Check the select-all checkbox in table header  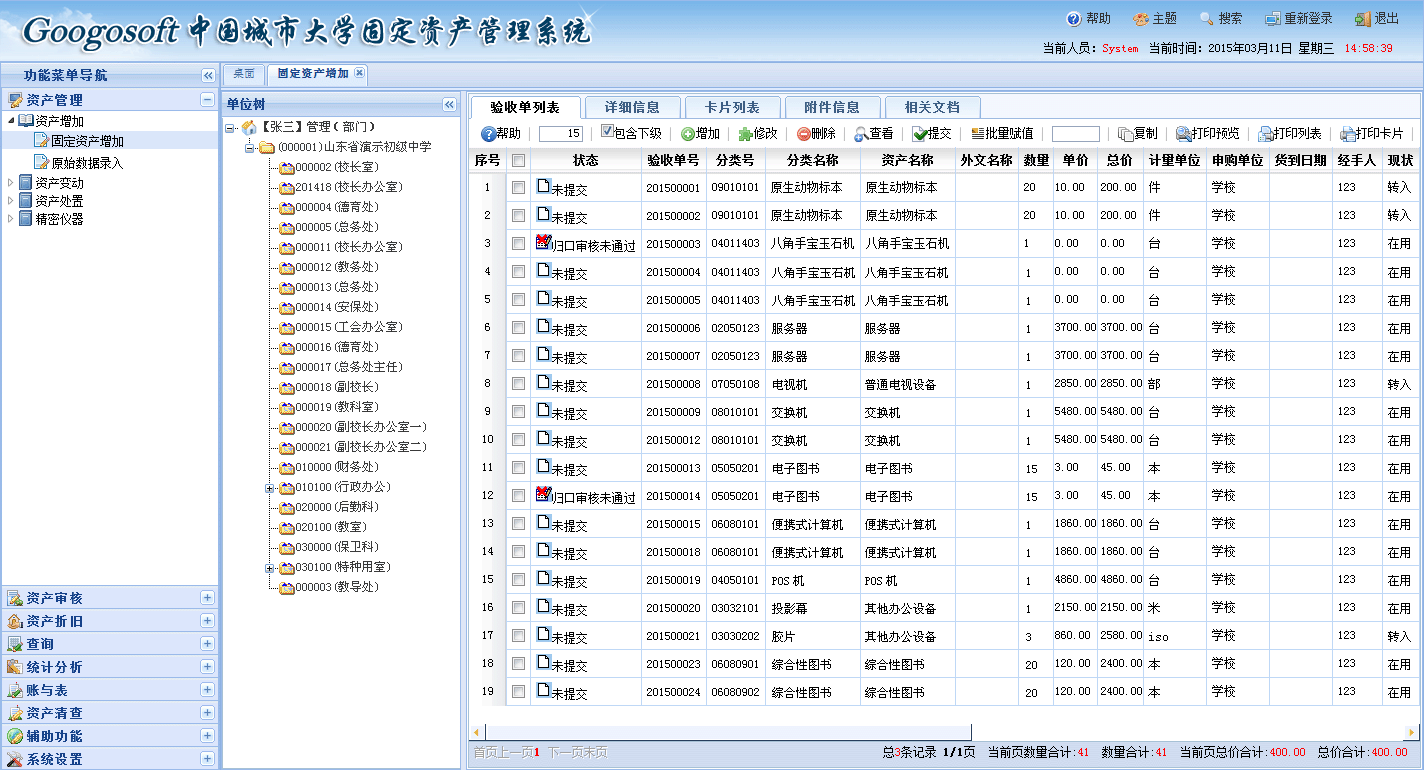[518, 160]
